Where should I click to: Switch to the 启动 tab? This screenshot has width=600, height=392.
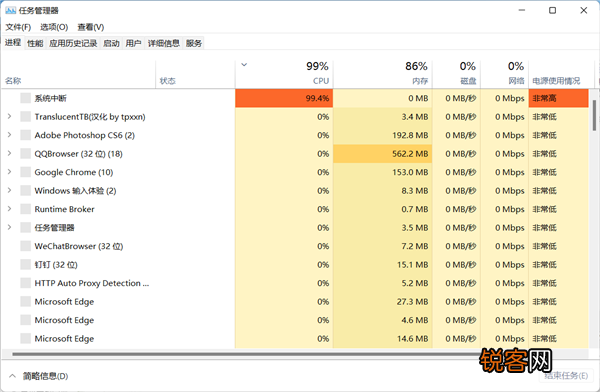point(111,43)
